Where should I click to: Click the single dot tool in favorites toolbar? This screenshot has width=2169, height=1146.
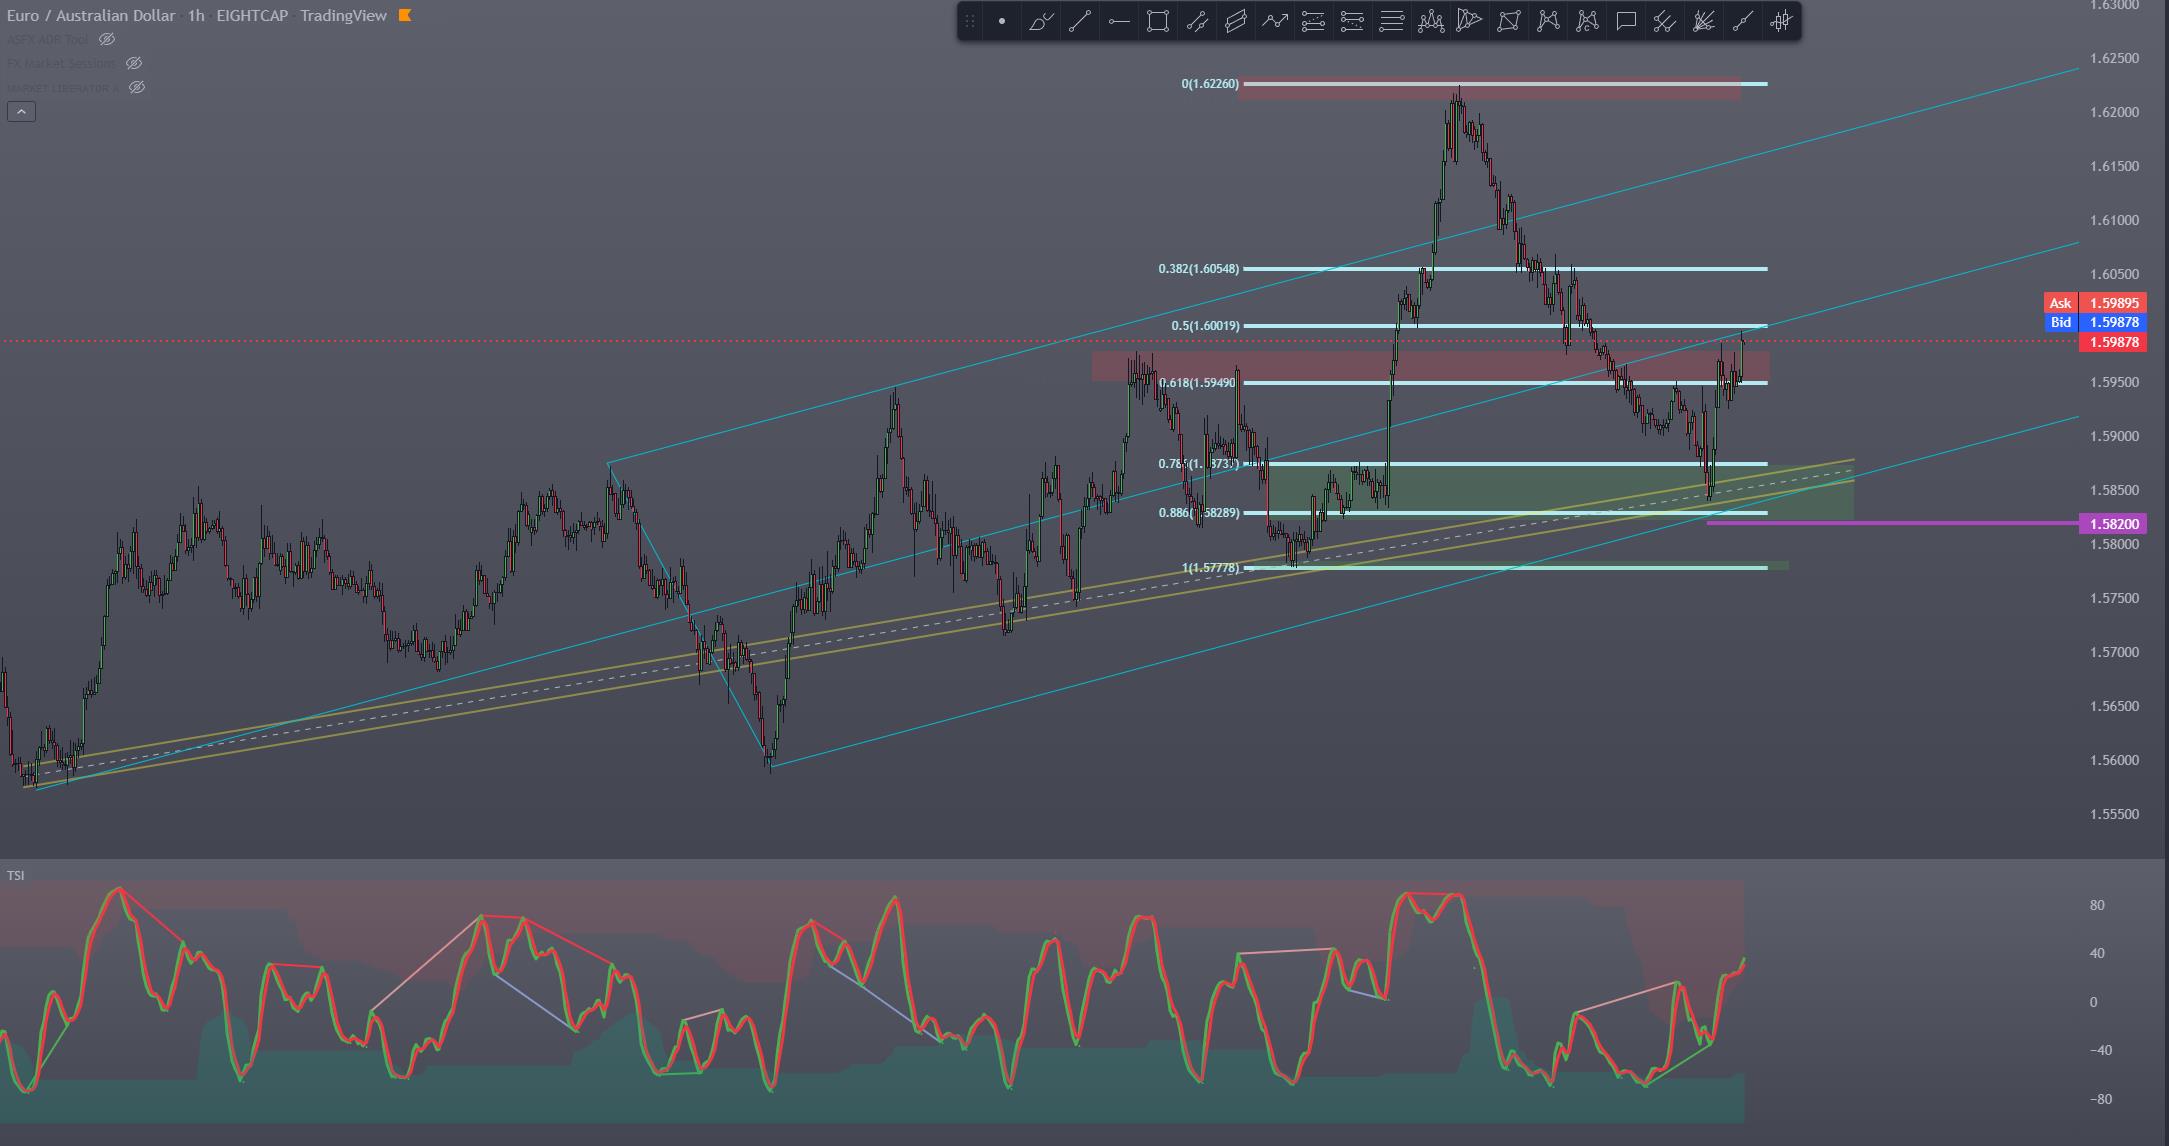[1002, 21]
